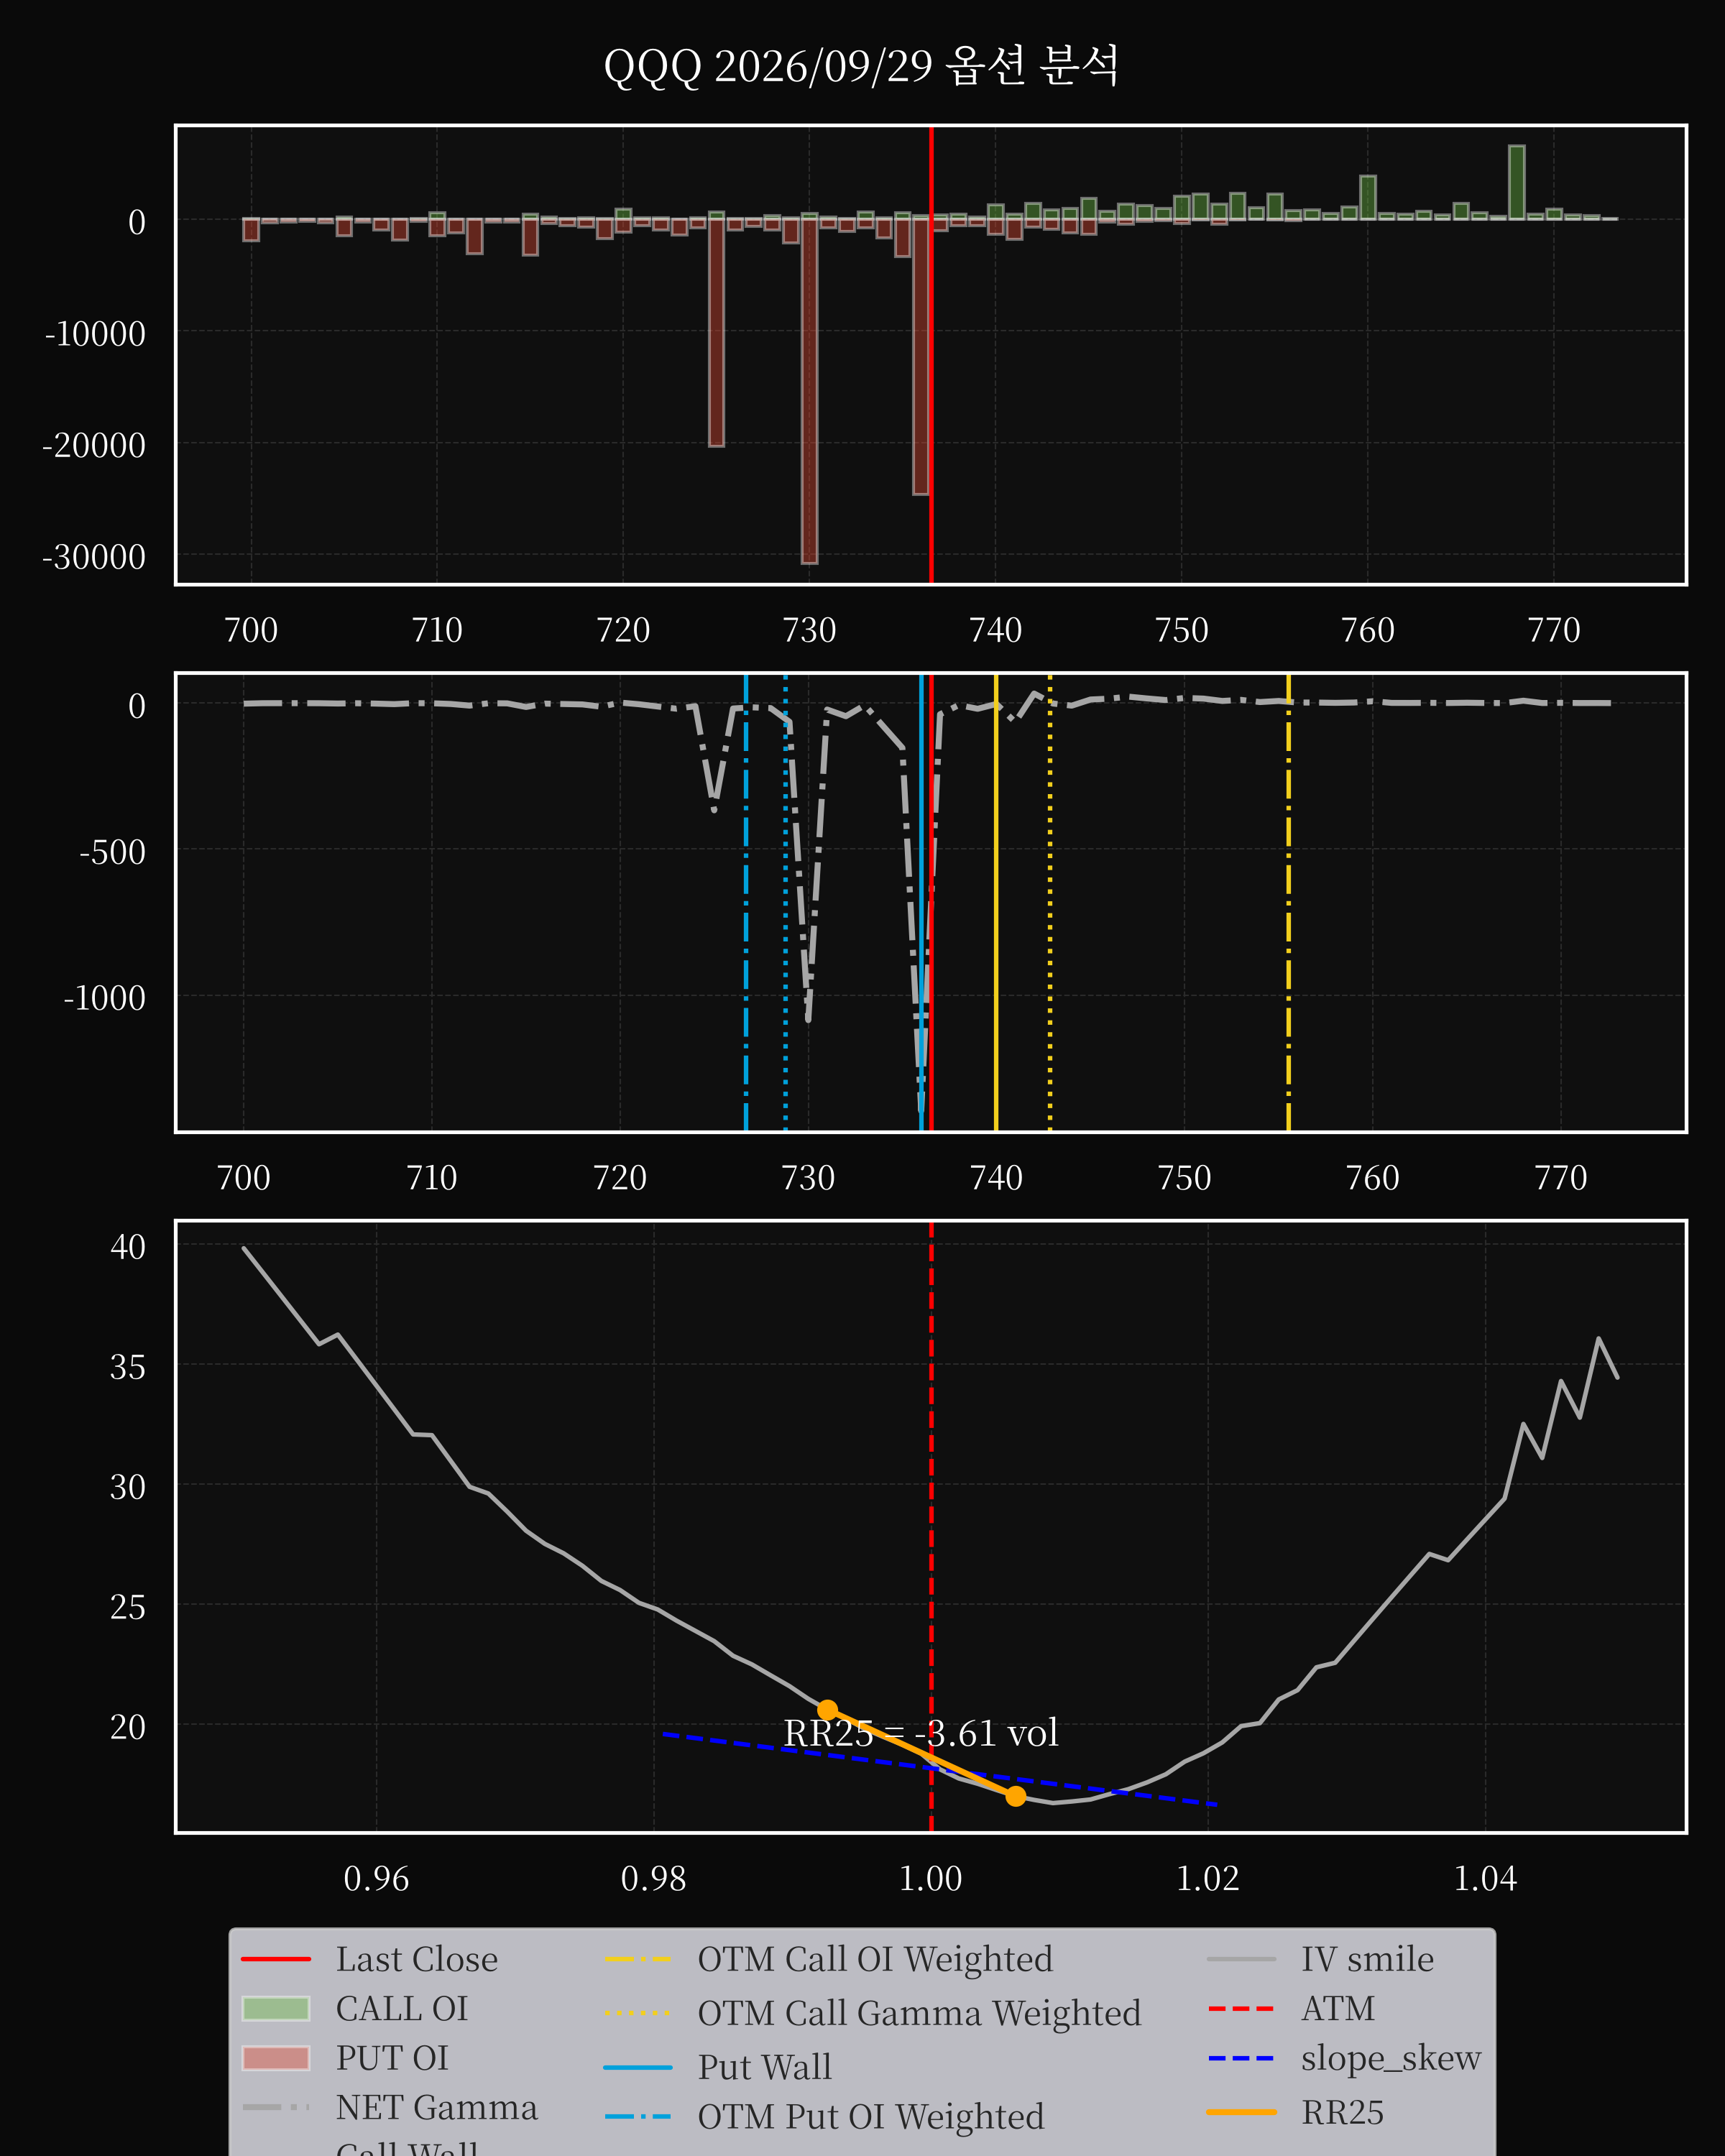Click the orange RR25 legend line

click(x=1242, y=2112)
